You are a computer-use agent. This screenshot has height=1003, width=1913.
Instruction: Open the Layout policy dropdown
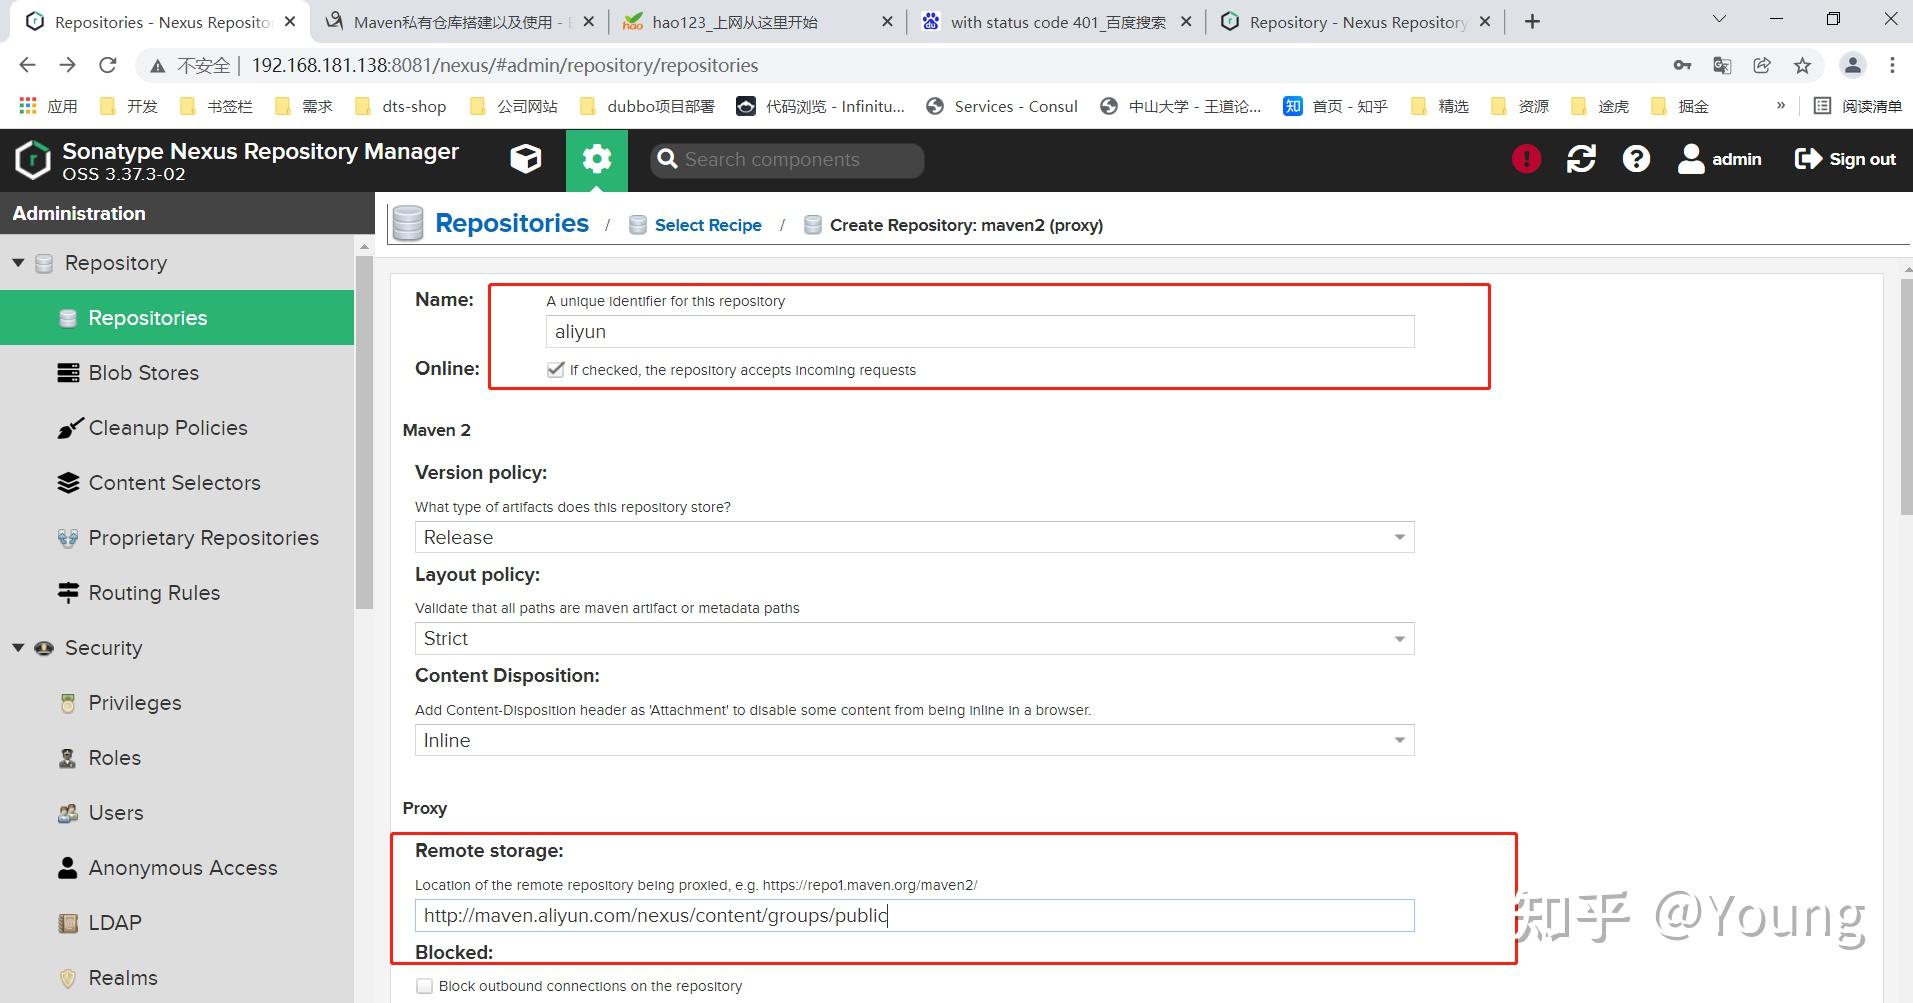914,639
